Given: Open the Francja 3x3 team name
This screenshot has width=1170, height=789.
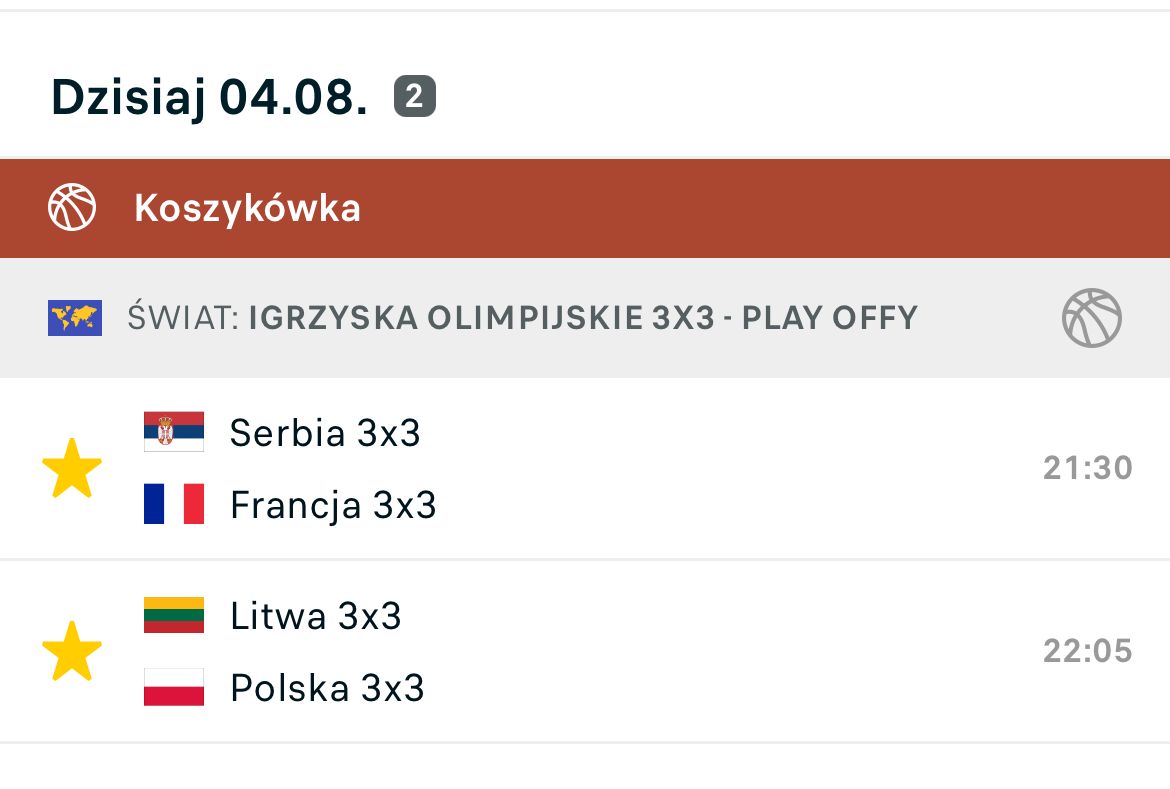Looking at the screenshot, I should (x=333, y=505).
